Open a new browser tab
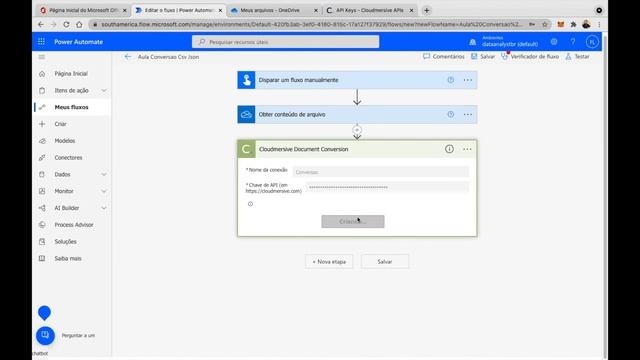 pos(427,11)
